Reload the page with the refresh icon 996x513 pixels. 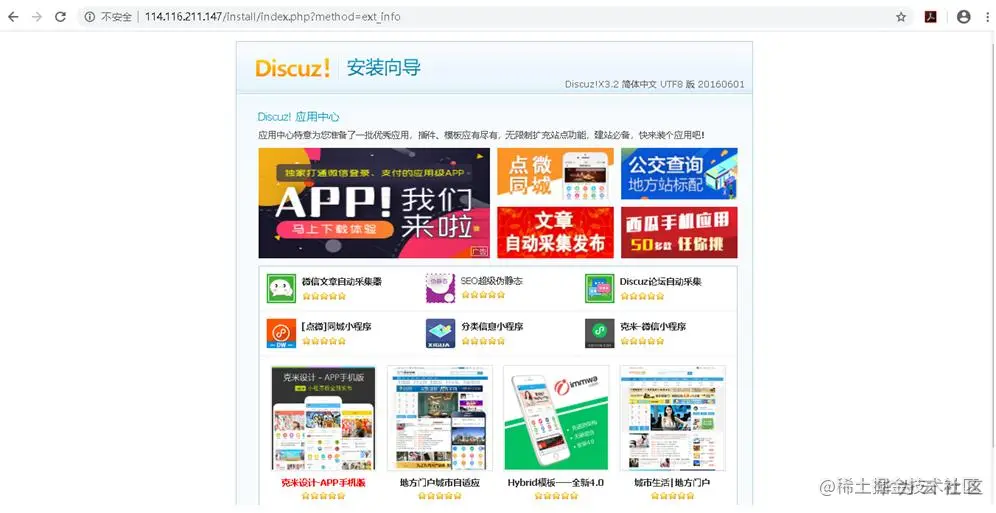[x=60, y=17]
